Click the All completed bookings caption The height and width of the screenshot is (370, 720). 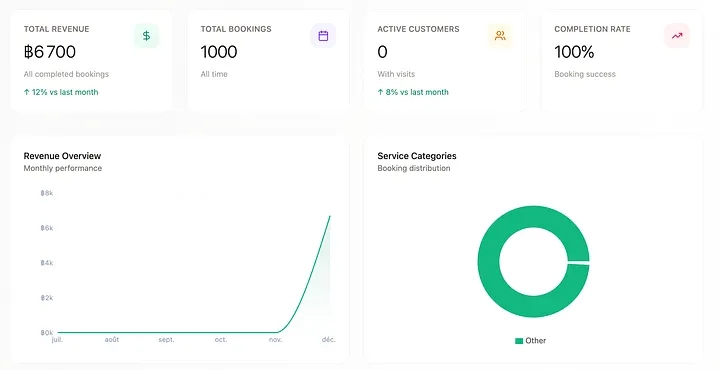pyautogui.click(x=66, y=74)
